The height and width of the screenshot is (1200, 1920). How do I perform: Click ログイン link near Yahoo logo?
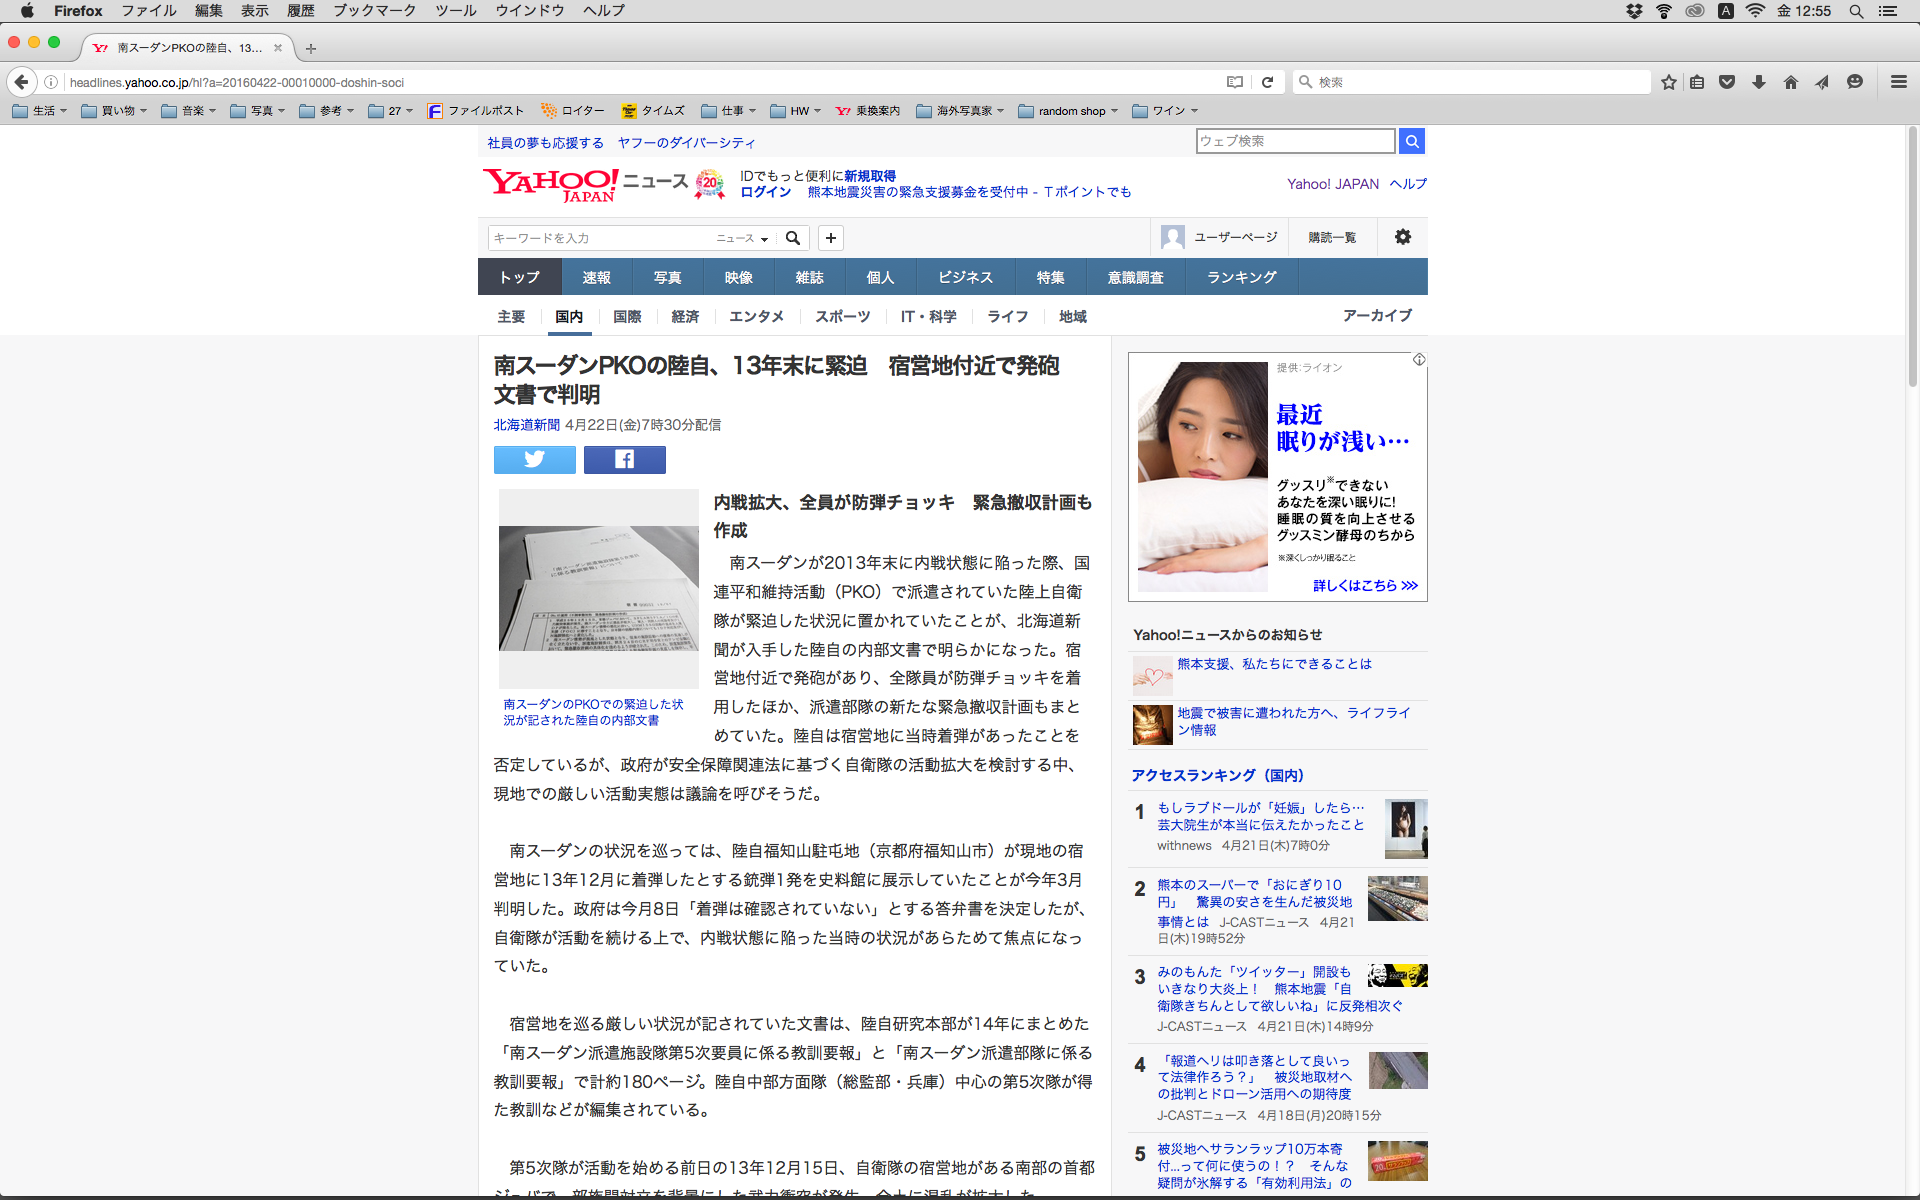[x=765, y=192]
